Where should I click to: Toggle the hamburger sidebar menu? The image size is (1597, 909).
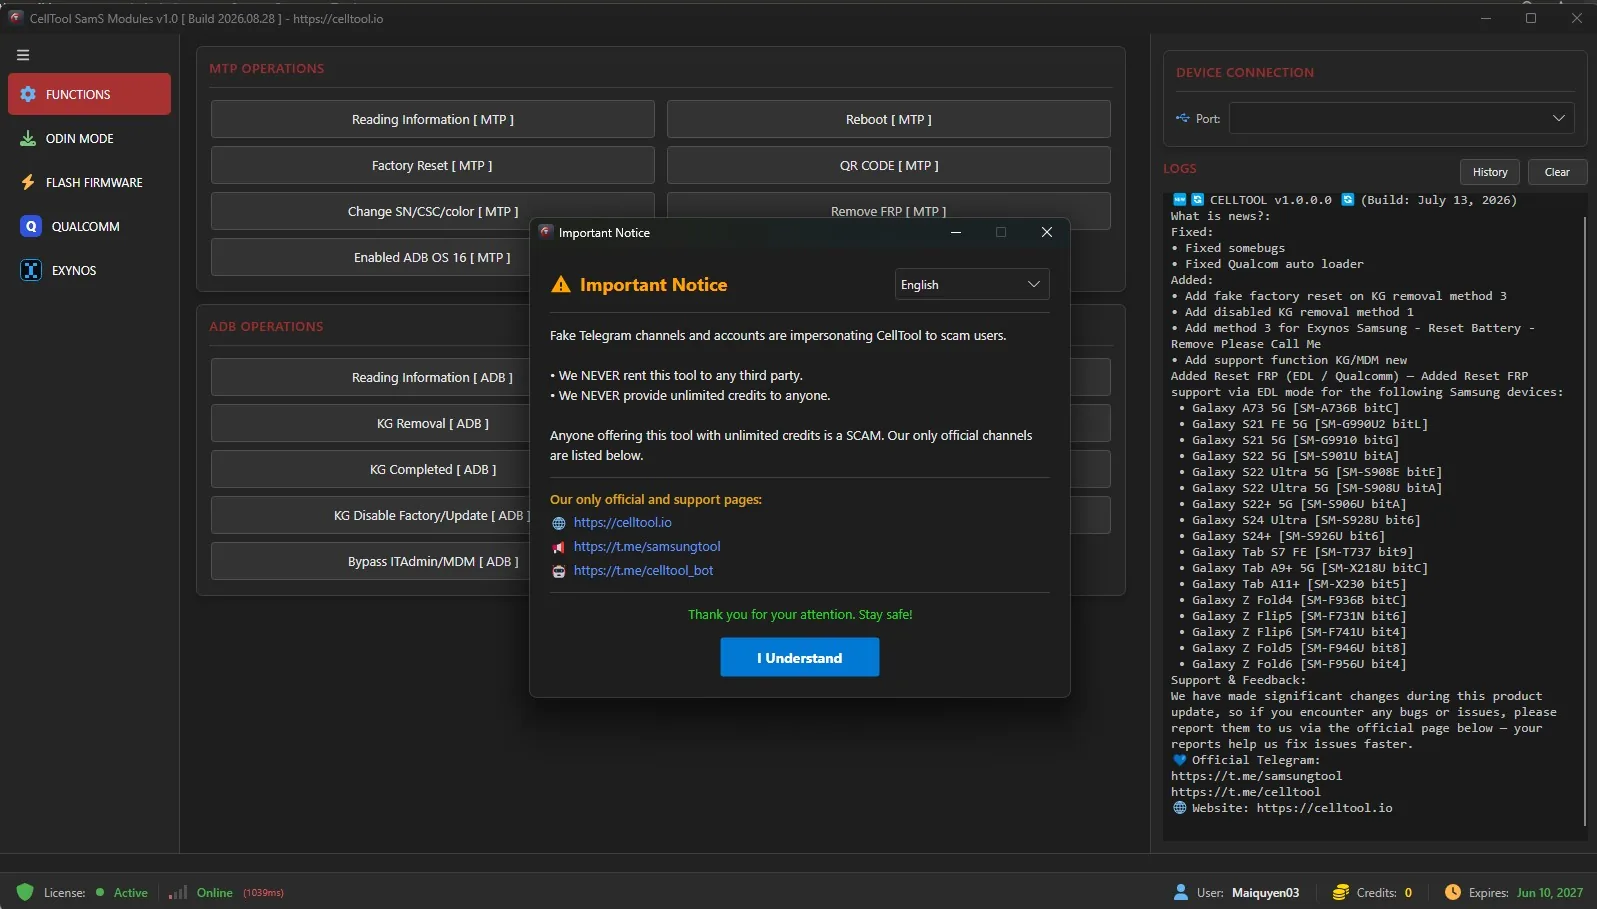click(x=23, y=56)
